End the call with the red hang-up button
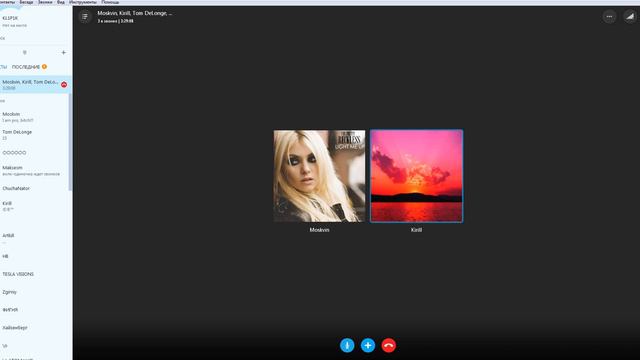Screen dimensions: 640x360 click(389, 345)
